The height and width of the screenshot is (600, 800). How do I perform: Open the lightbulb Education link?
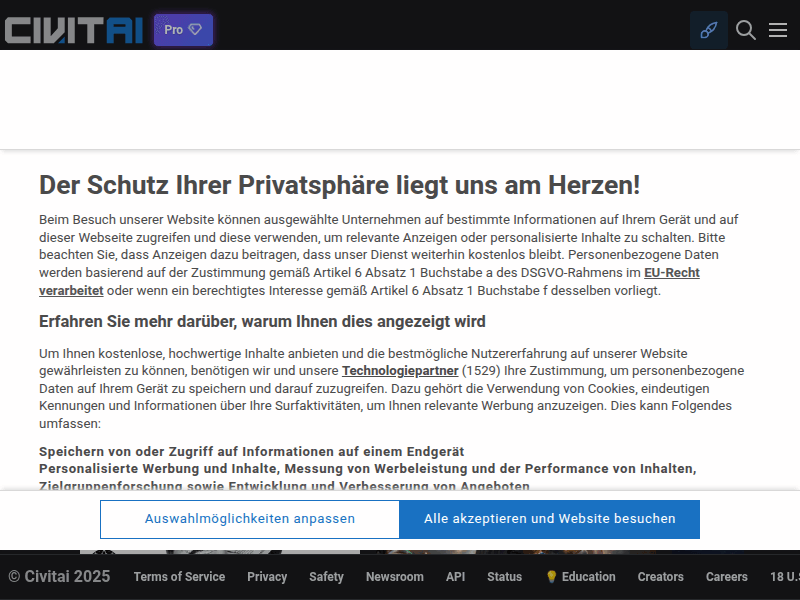(x=580, y=576)
